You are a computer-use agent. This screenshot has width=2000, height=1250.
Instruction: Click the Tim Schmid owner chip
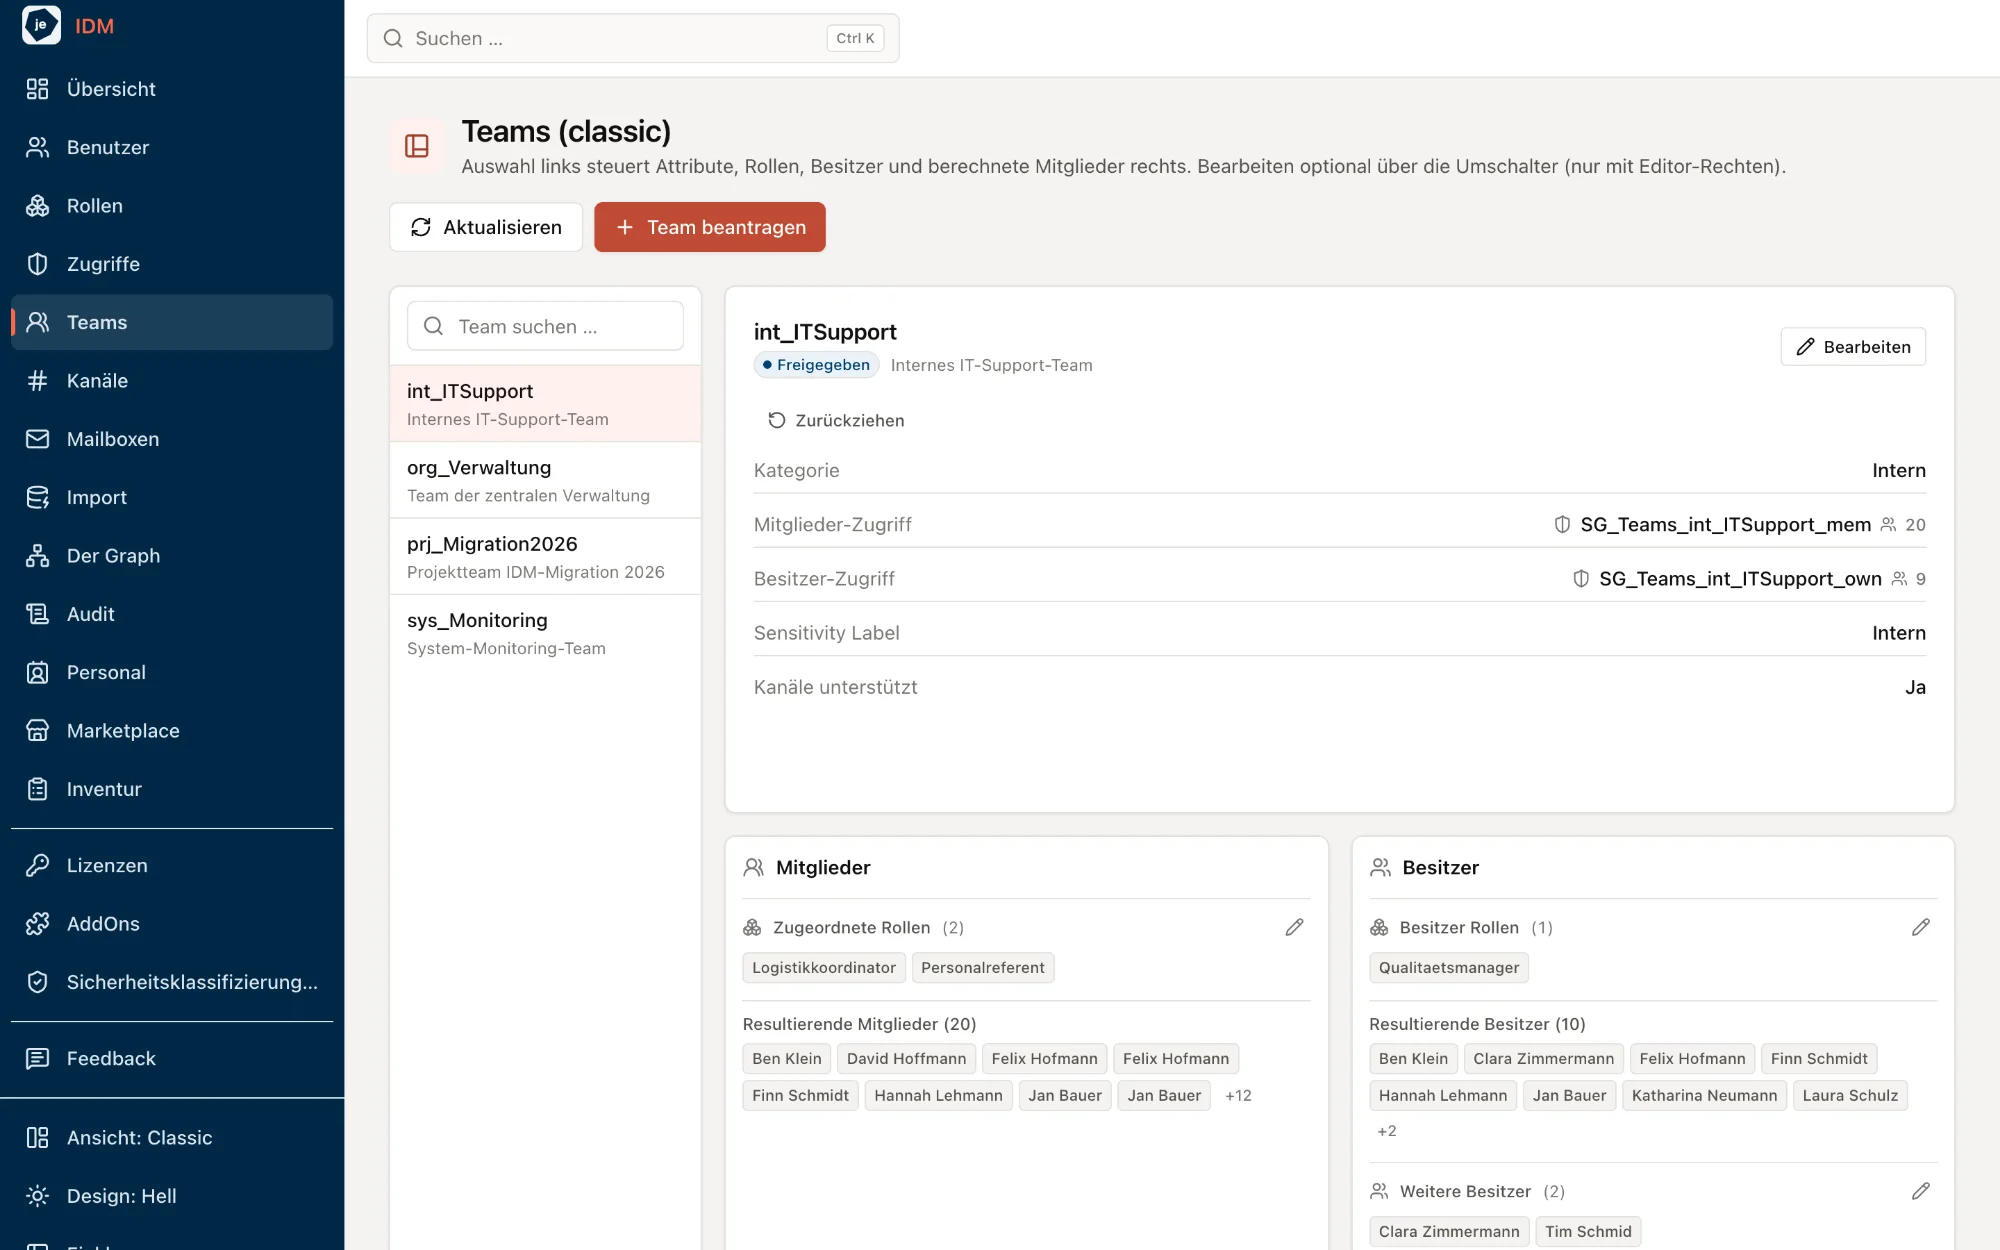[x=1588, y=1231]
